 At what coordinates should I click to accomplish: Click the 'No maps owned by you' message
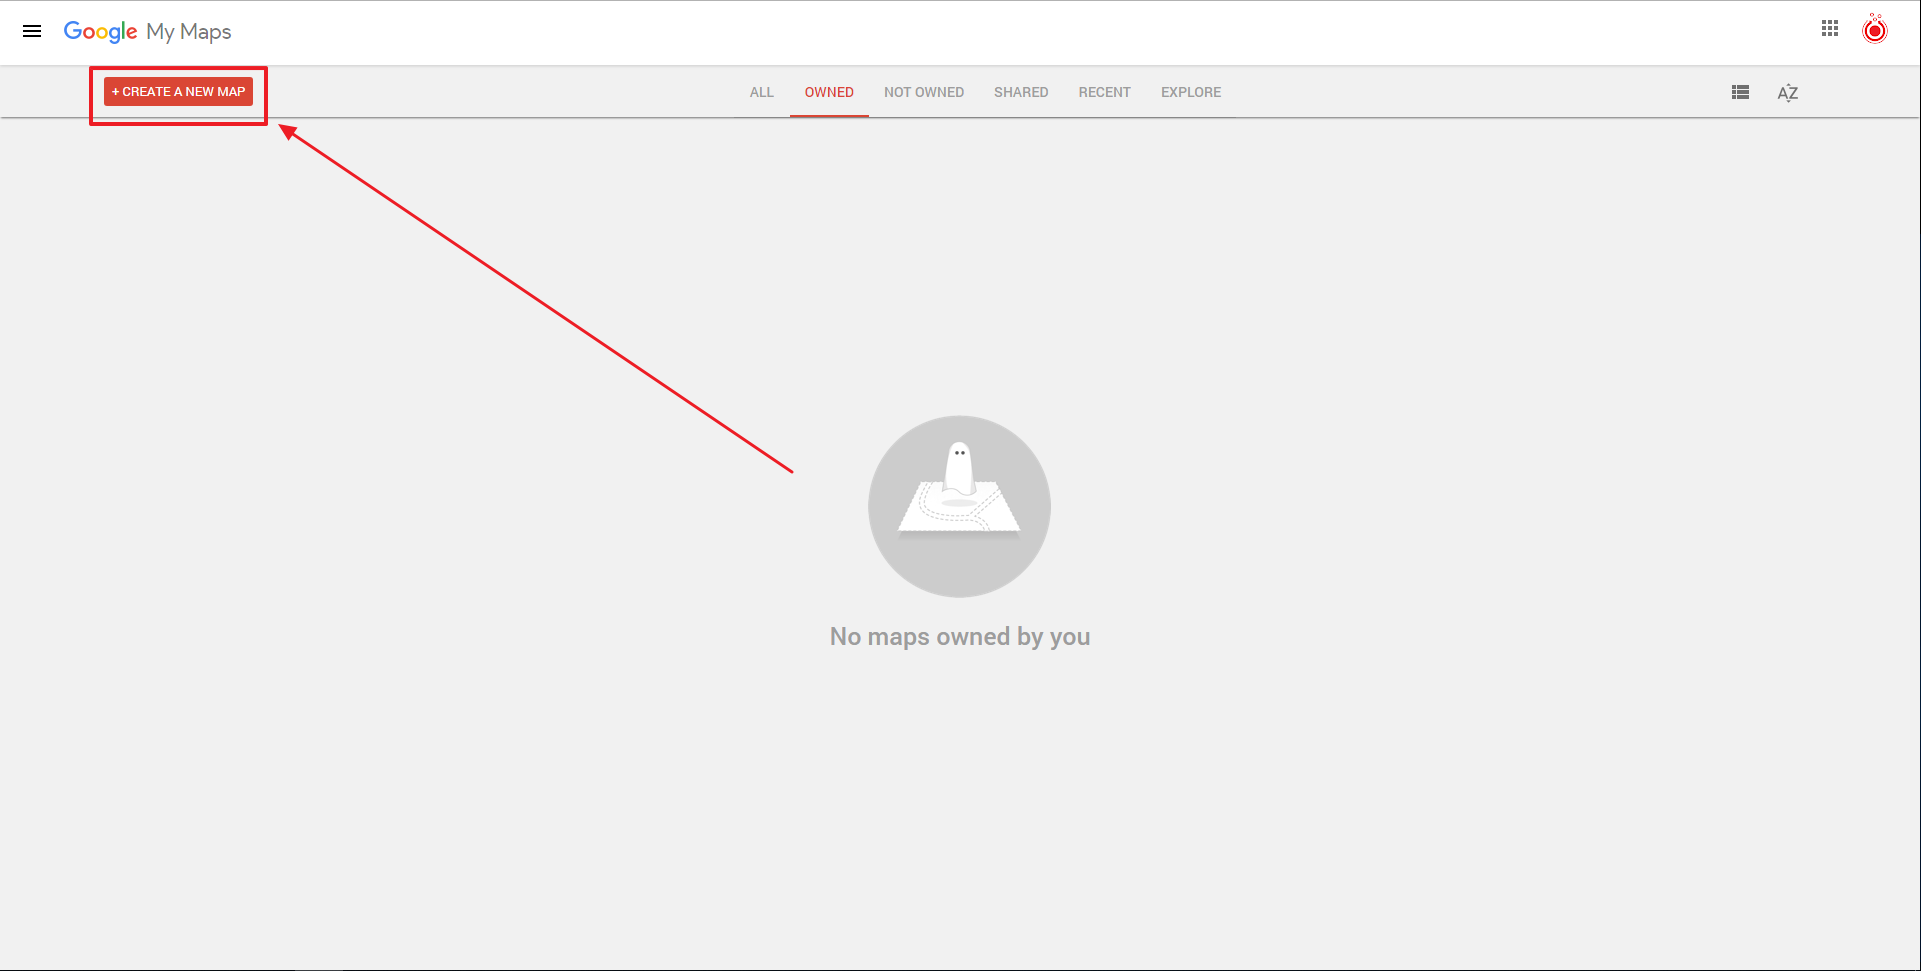tap(959, 637)
